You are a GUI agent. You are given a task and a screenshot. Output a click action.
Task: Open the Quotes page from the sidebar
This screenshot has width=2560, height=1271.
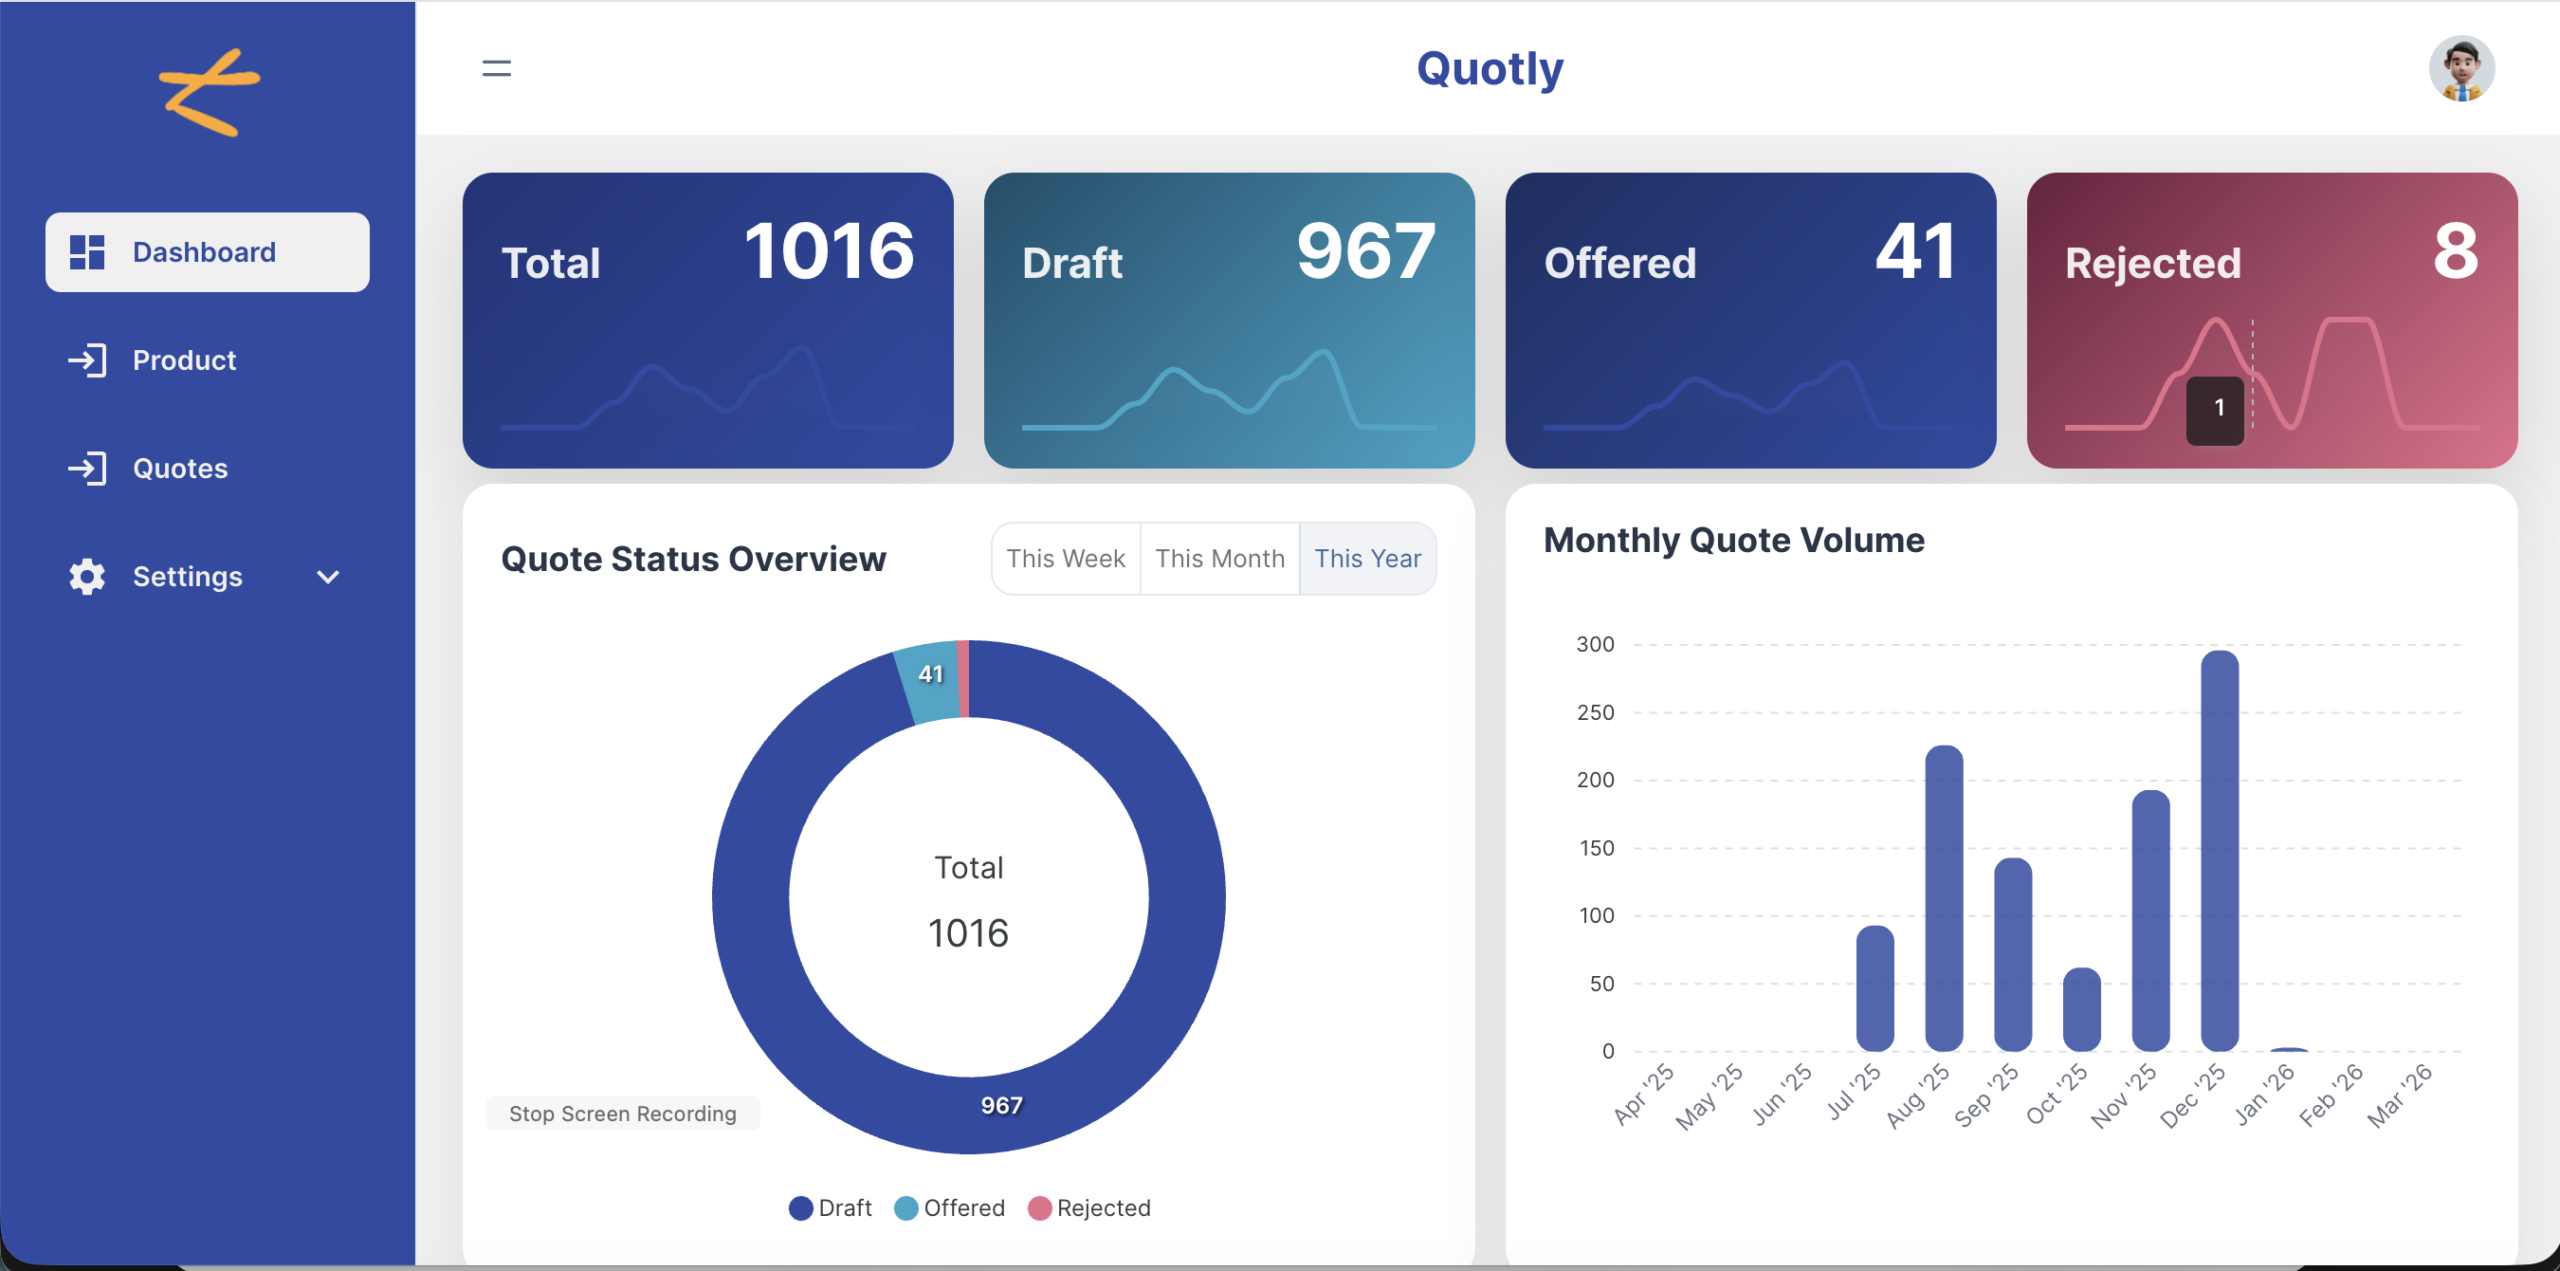(180, 467)
